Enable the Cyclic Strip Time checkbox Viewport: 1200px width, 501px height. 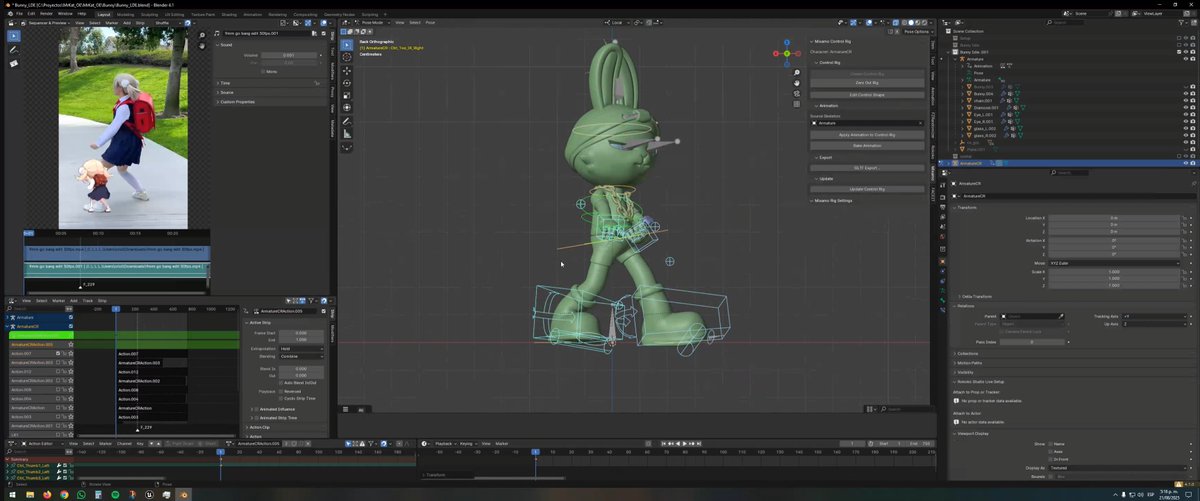281,398
